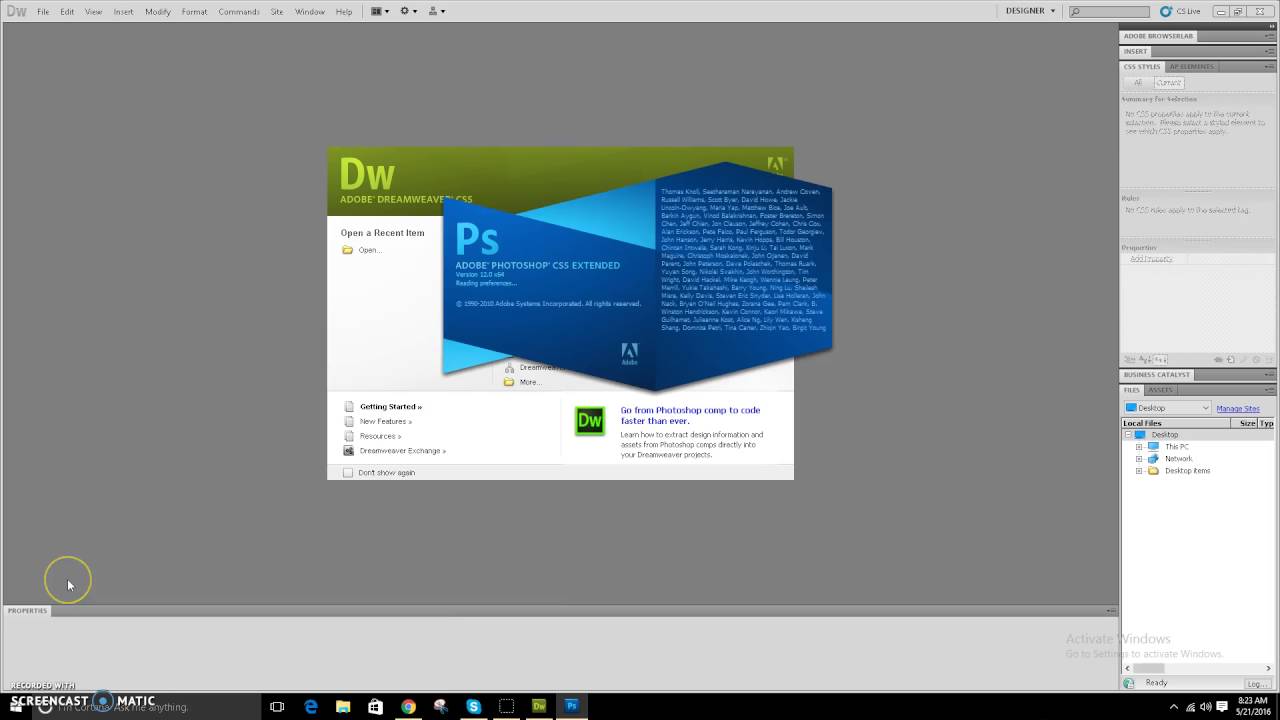1280x720 pixels.
Task: Click the Resources page icon
Action: coord(349,436)
